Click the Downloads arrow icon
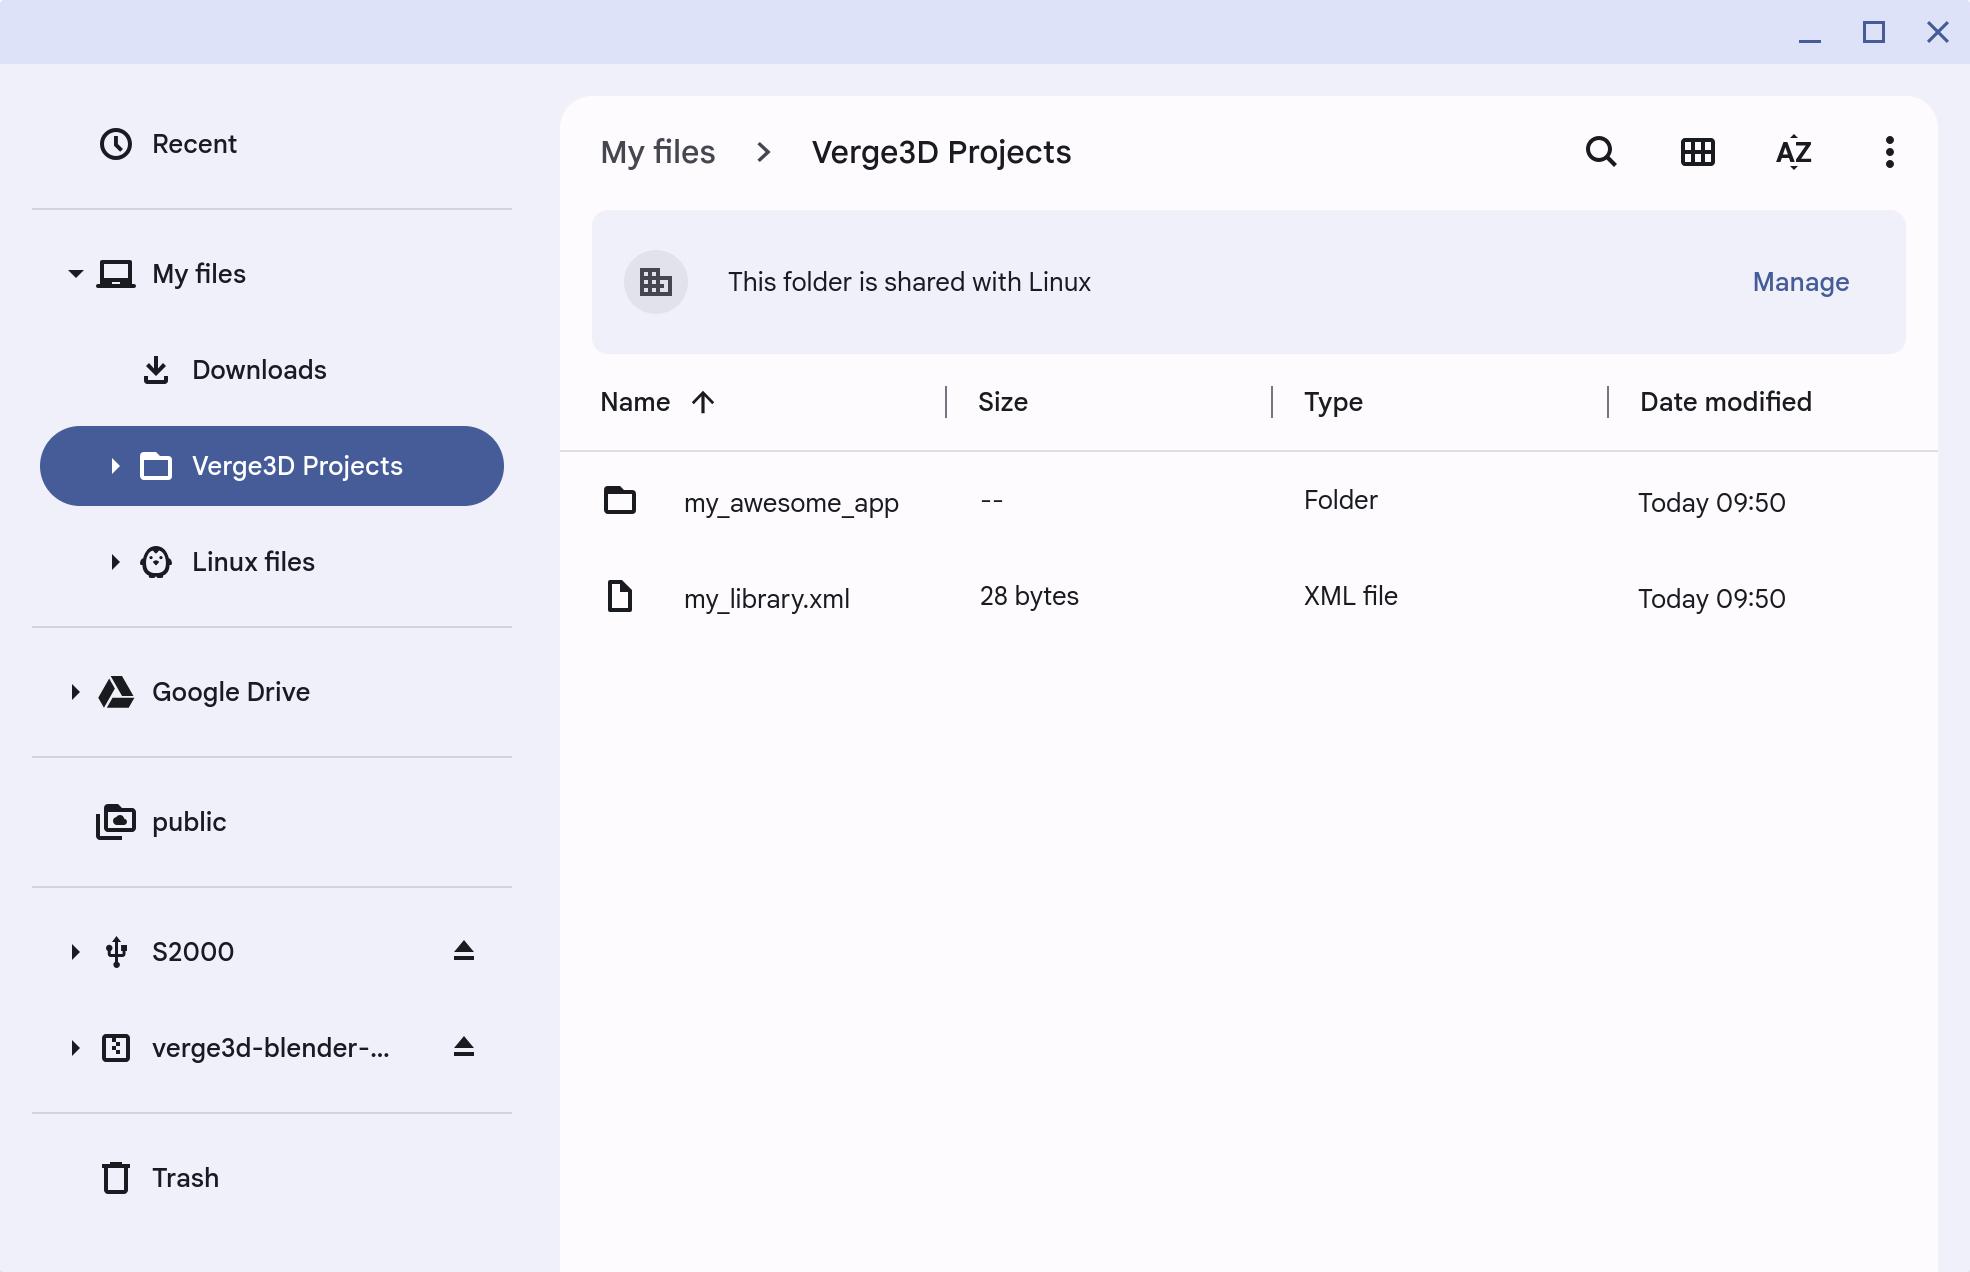The width and height of the screenshot is (1970, 1272). coord(156,370)
